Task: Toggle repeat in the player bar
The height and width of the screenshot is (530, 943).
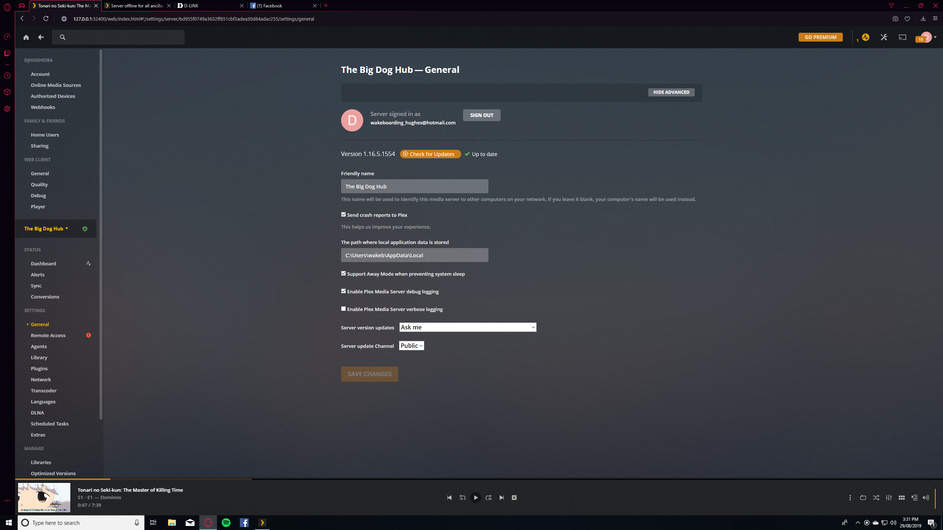Action: [863, 498]
